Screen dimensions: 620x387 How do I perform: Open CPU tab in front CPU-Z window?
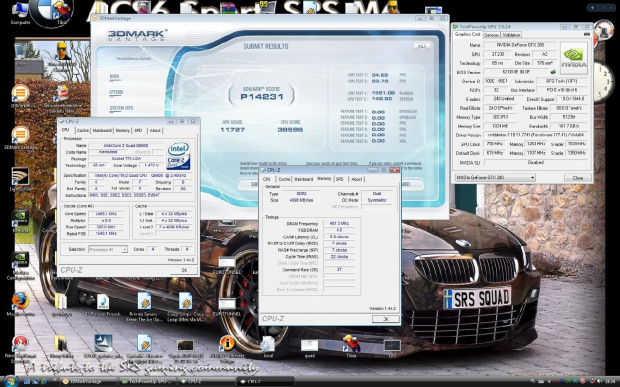267,179
